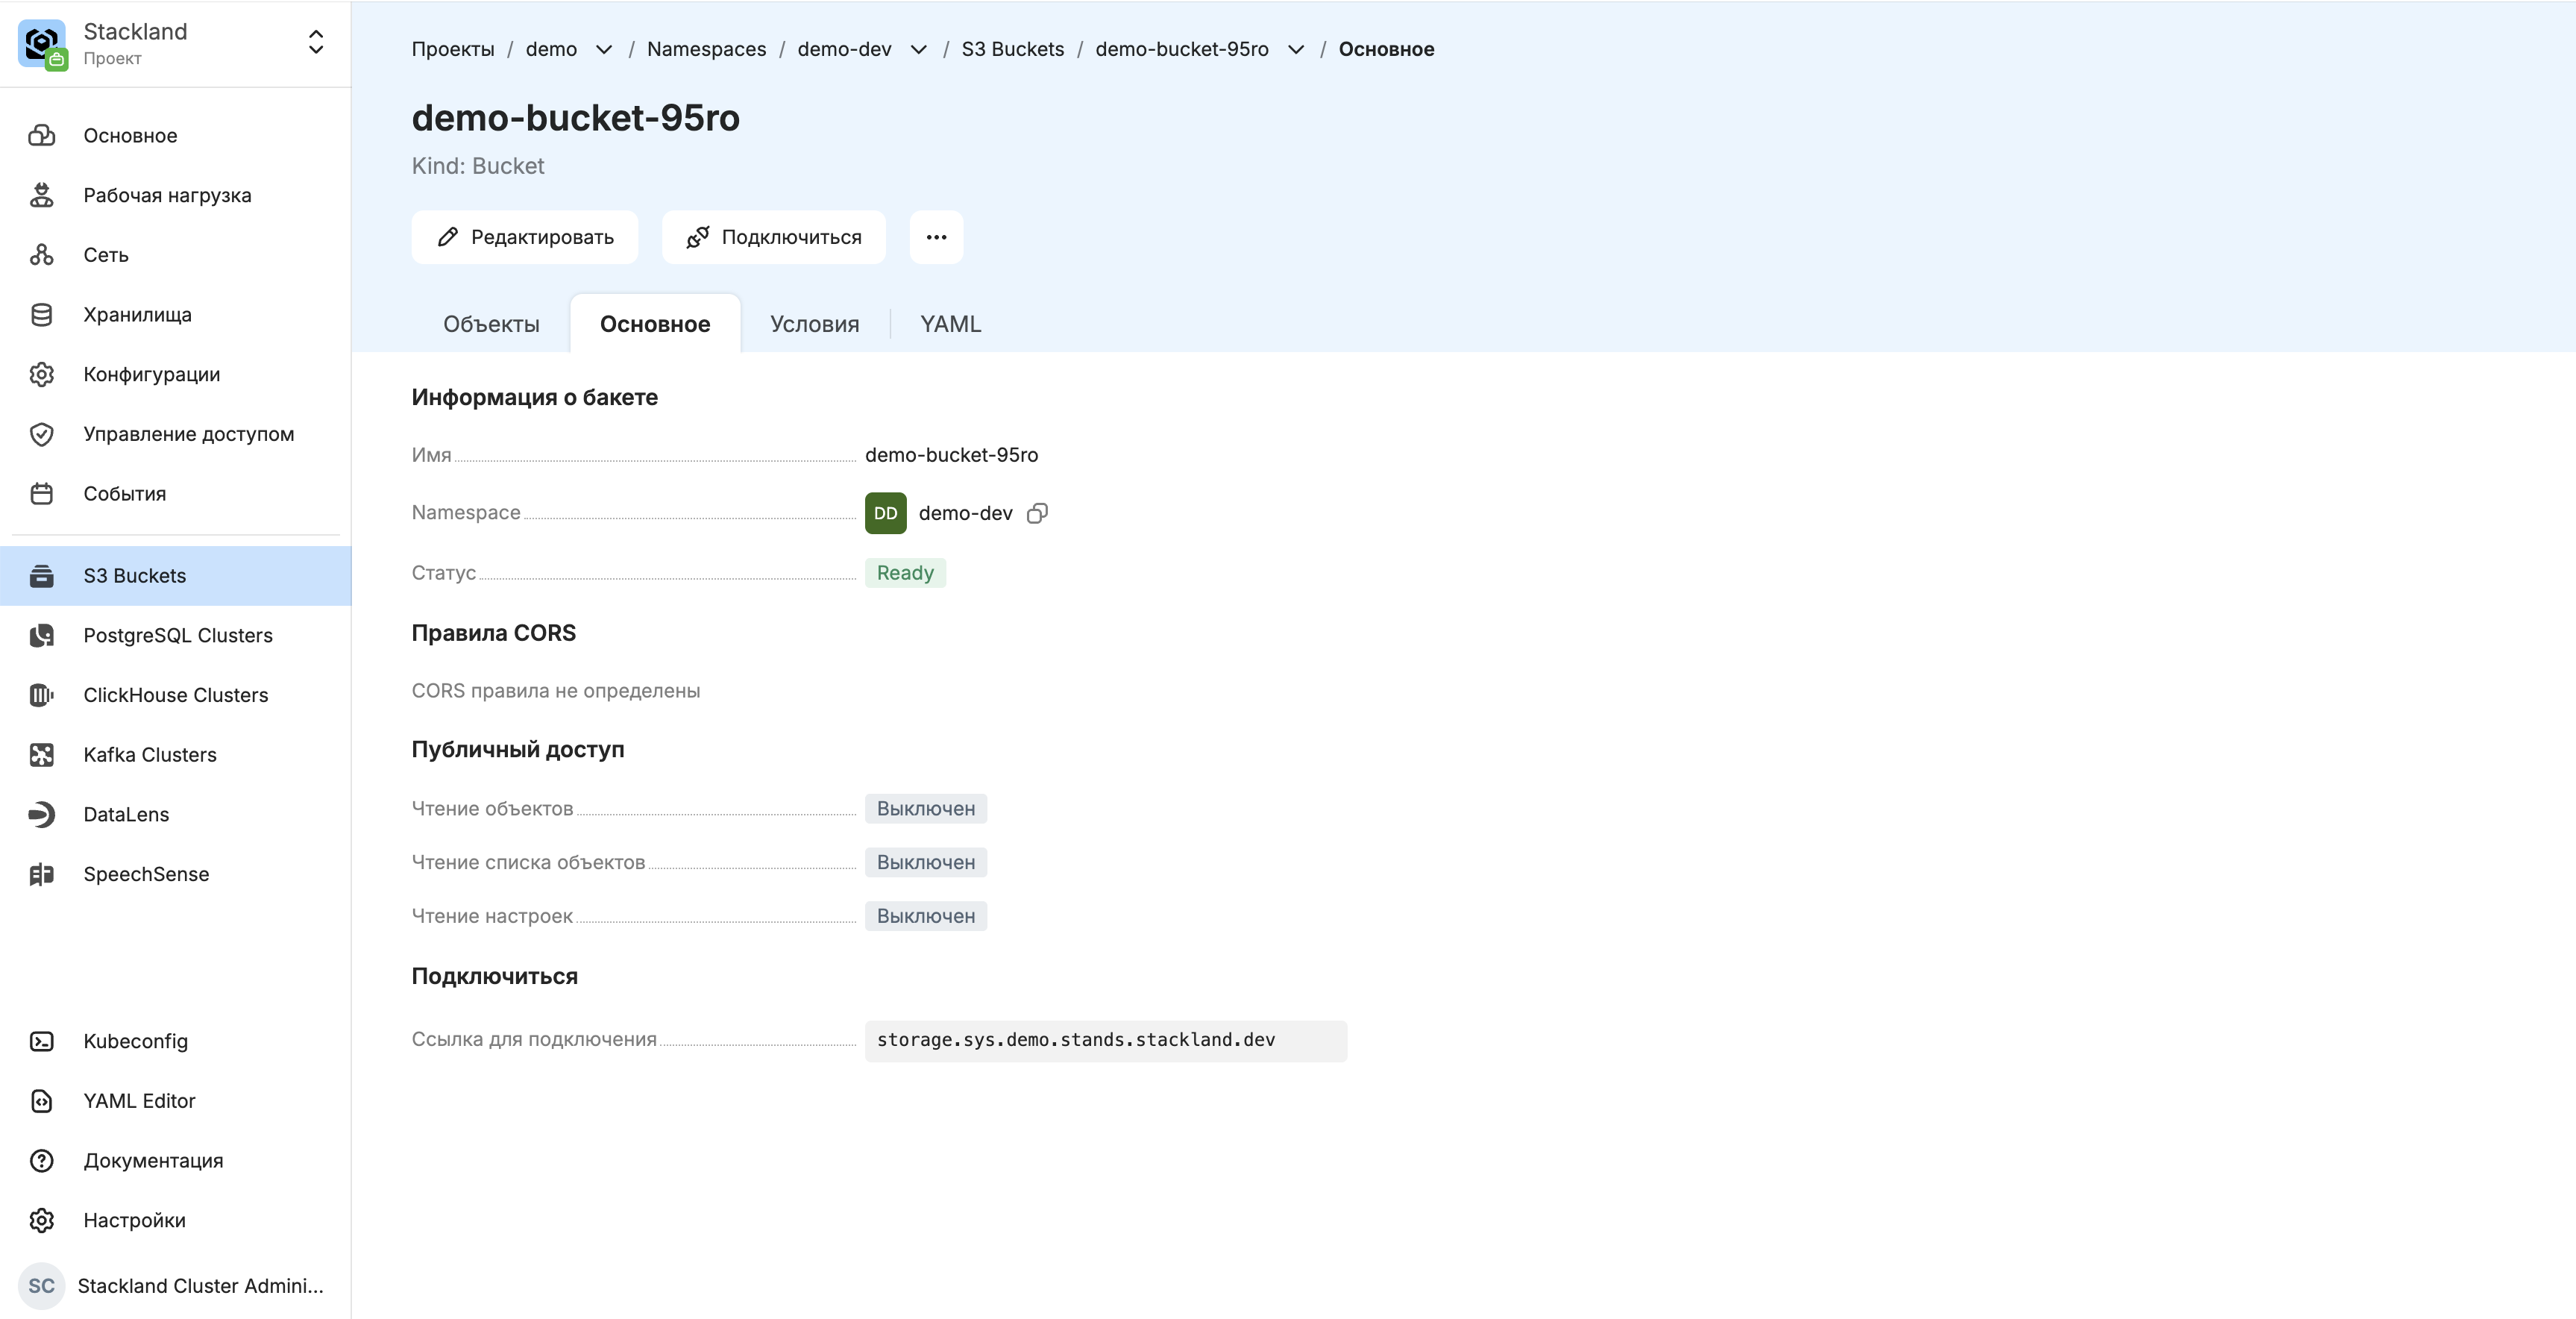
Task: Switch to the Условия tab
Action: (814, 324)
